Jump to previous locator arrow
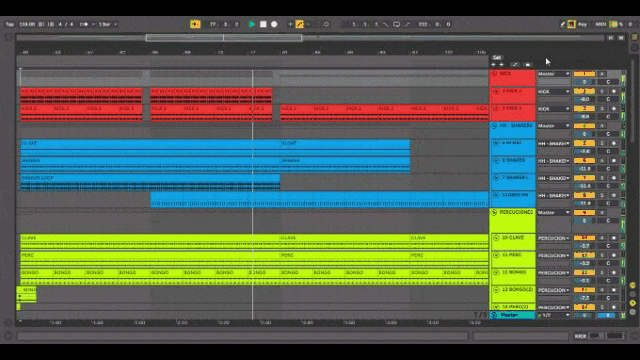 click(493, 64)
